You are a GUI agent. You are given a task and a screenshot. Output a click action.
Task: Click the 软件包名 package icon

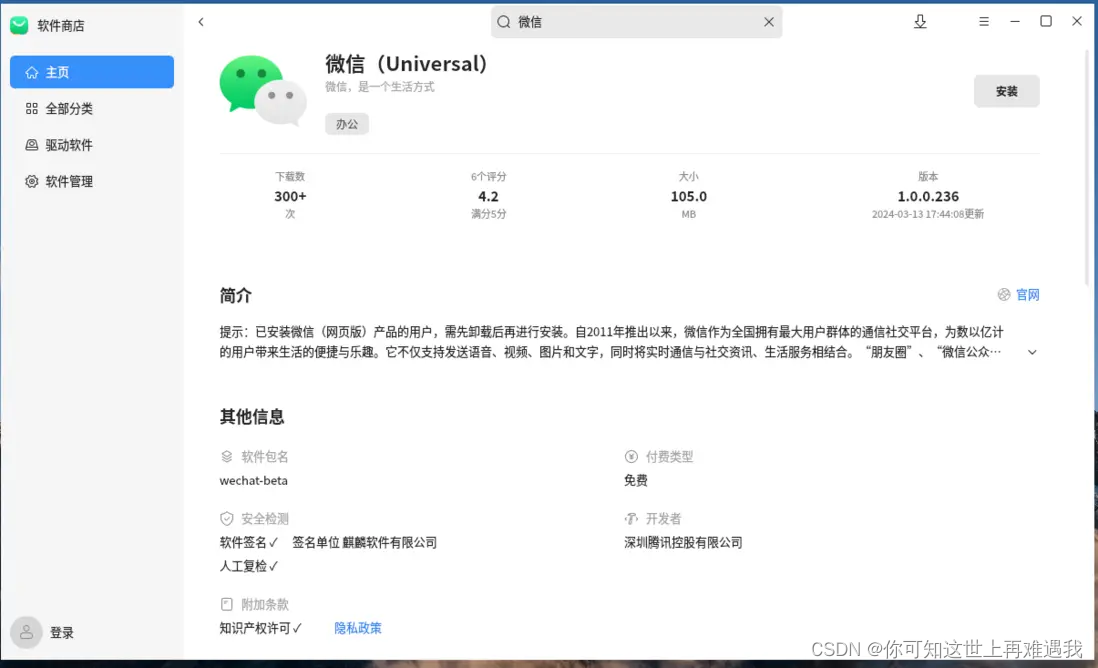tap(226, 457)
